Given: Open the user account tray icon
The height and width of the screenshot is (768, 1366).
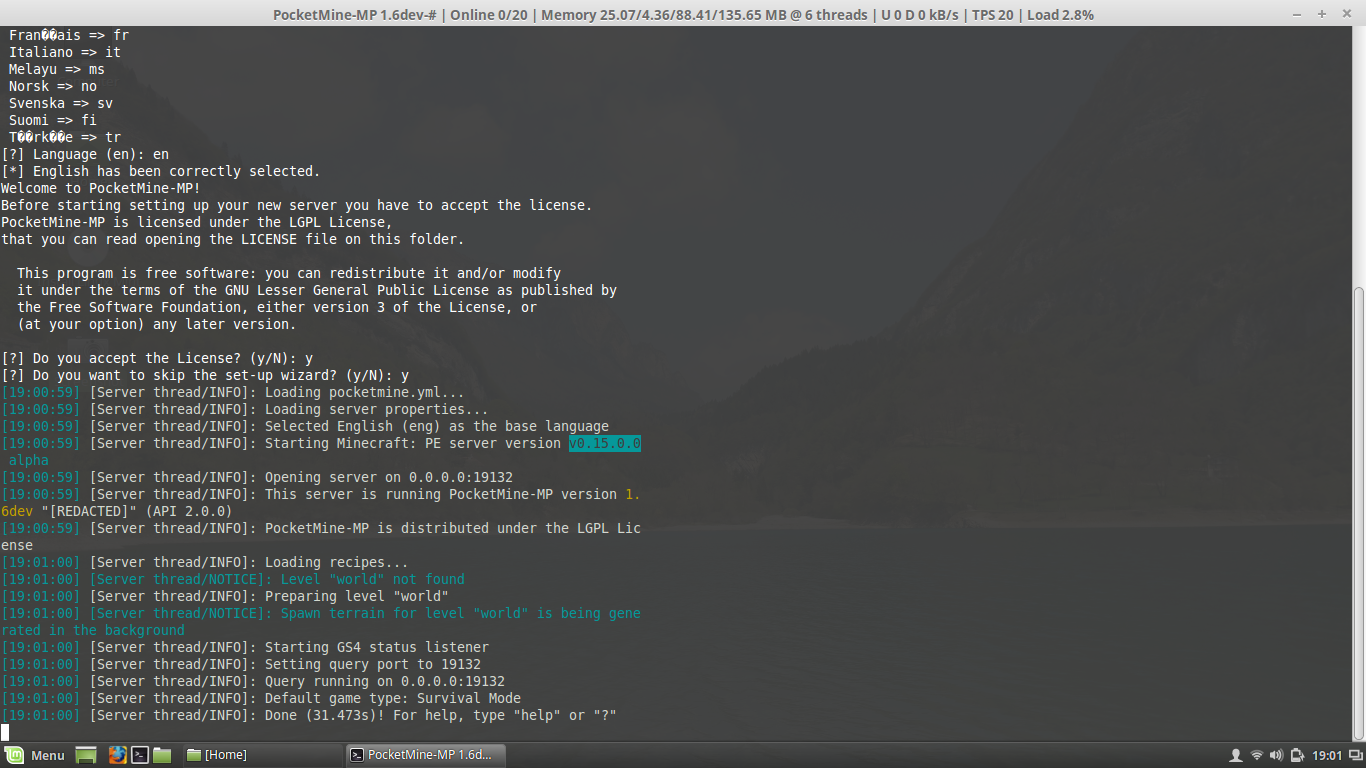Looking at the screenshot, I should click(x=1236, y=755).
